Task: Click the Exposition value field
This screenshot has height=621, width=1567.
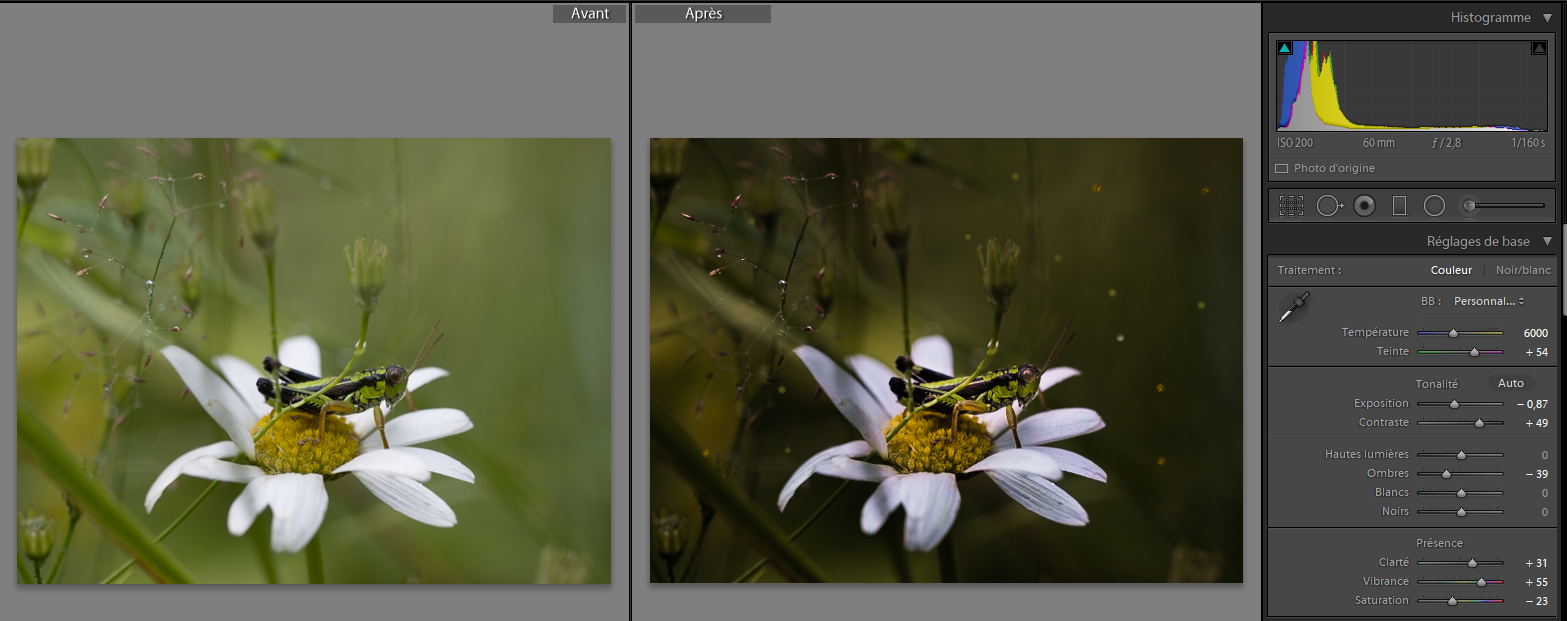Action: coord(1532,404)
